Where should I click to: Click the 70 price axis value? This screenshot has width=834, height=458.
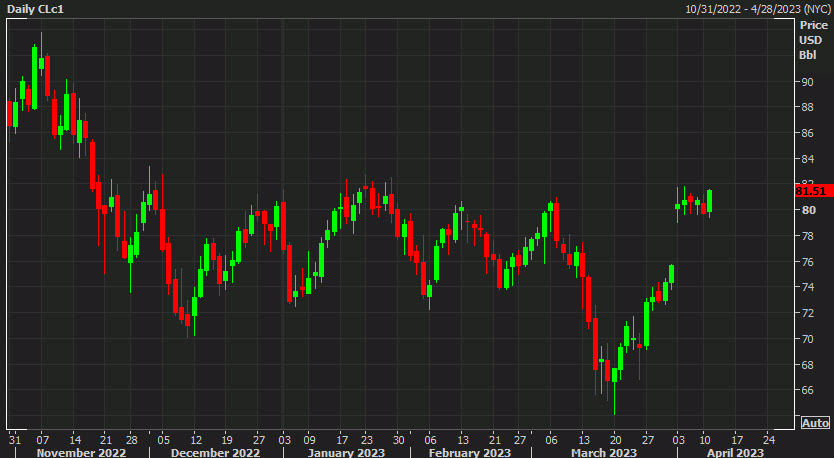point(808,339)
